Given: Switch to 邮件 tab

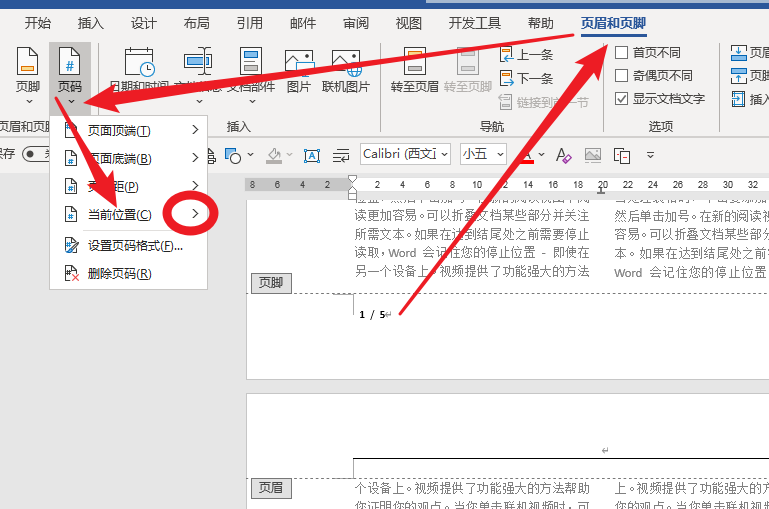Looking at the screenshot, I should (x=303, y=23).
